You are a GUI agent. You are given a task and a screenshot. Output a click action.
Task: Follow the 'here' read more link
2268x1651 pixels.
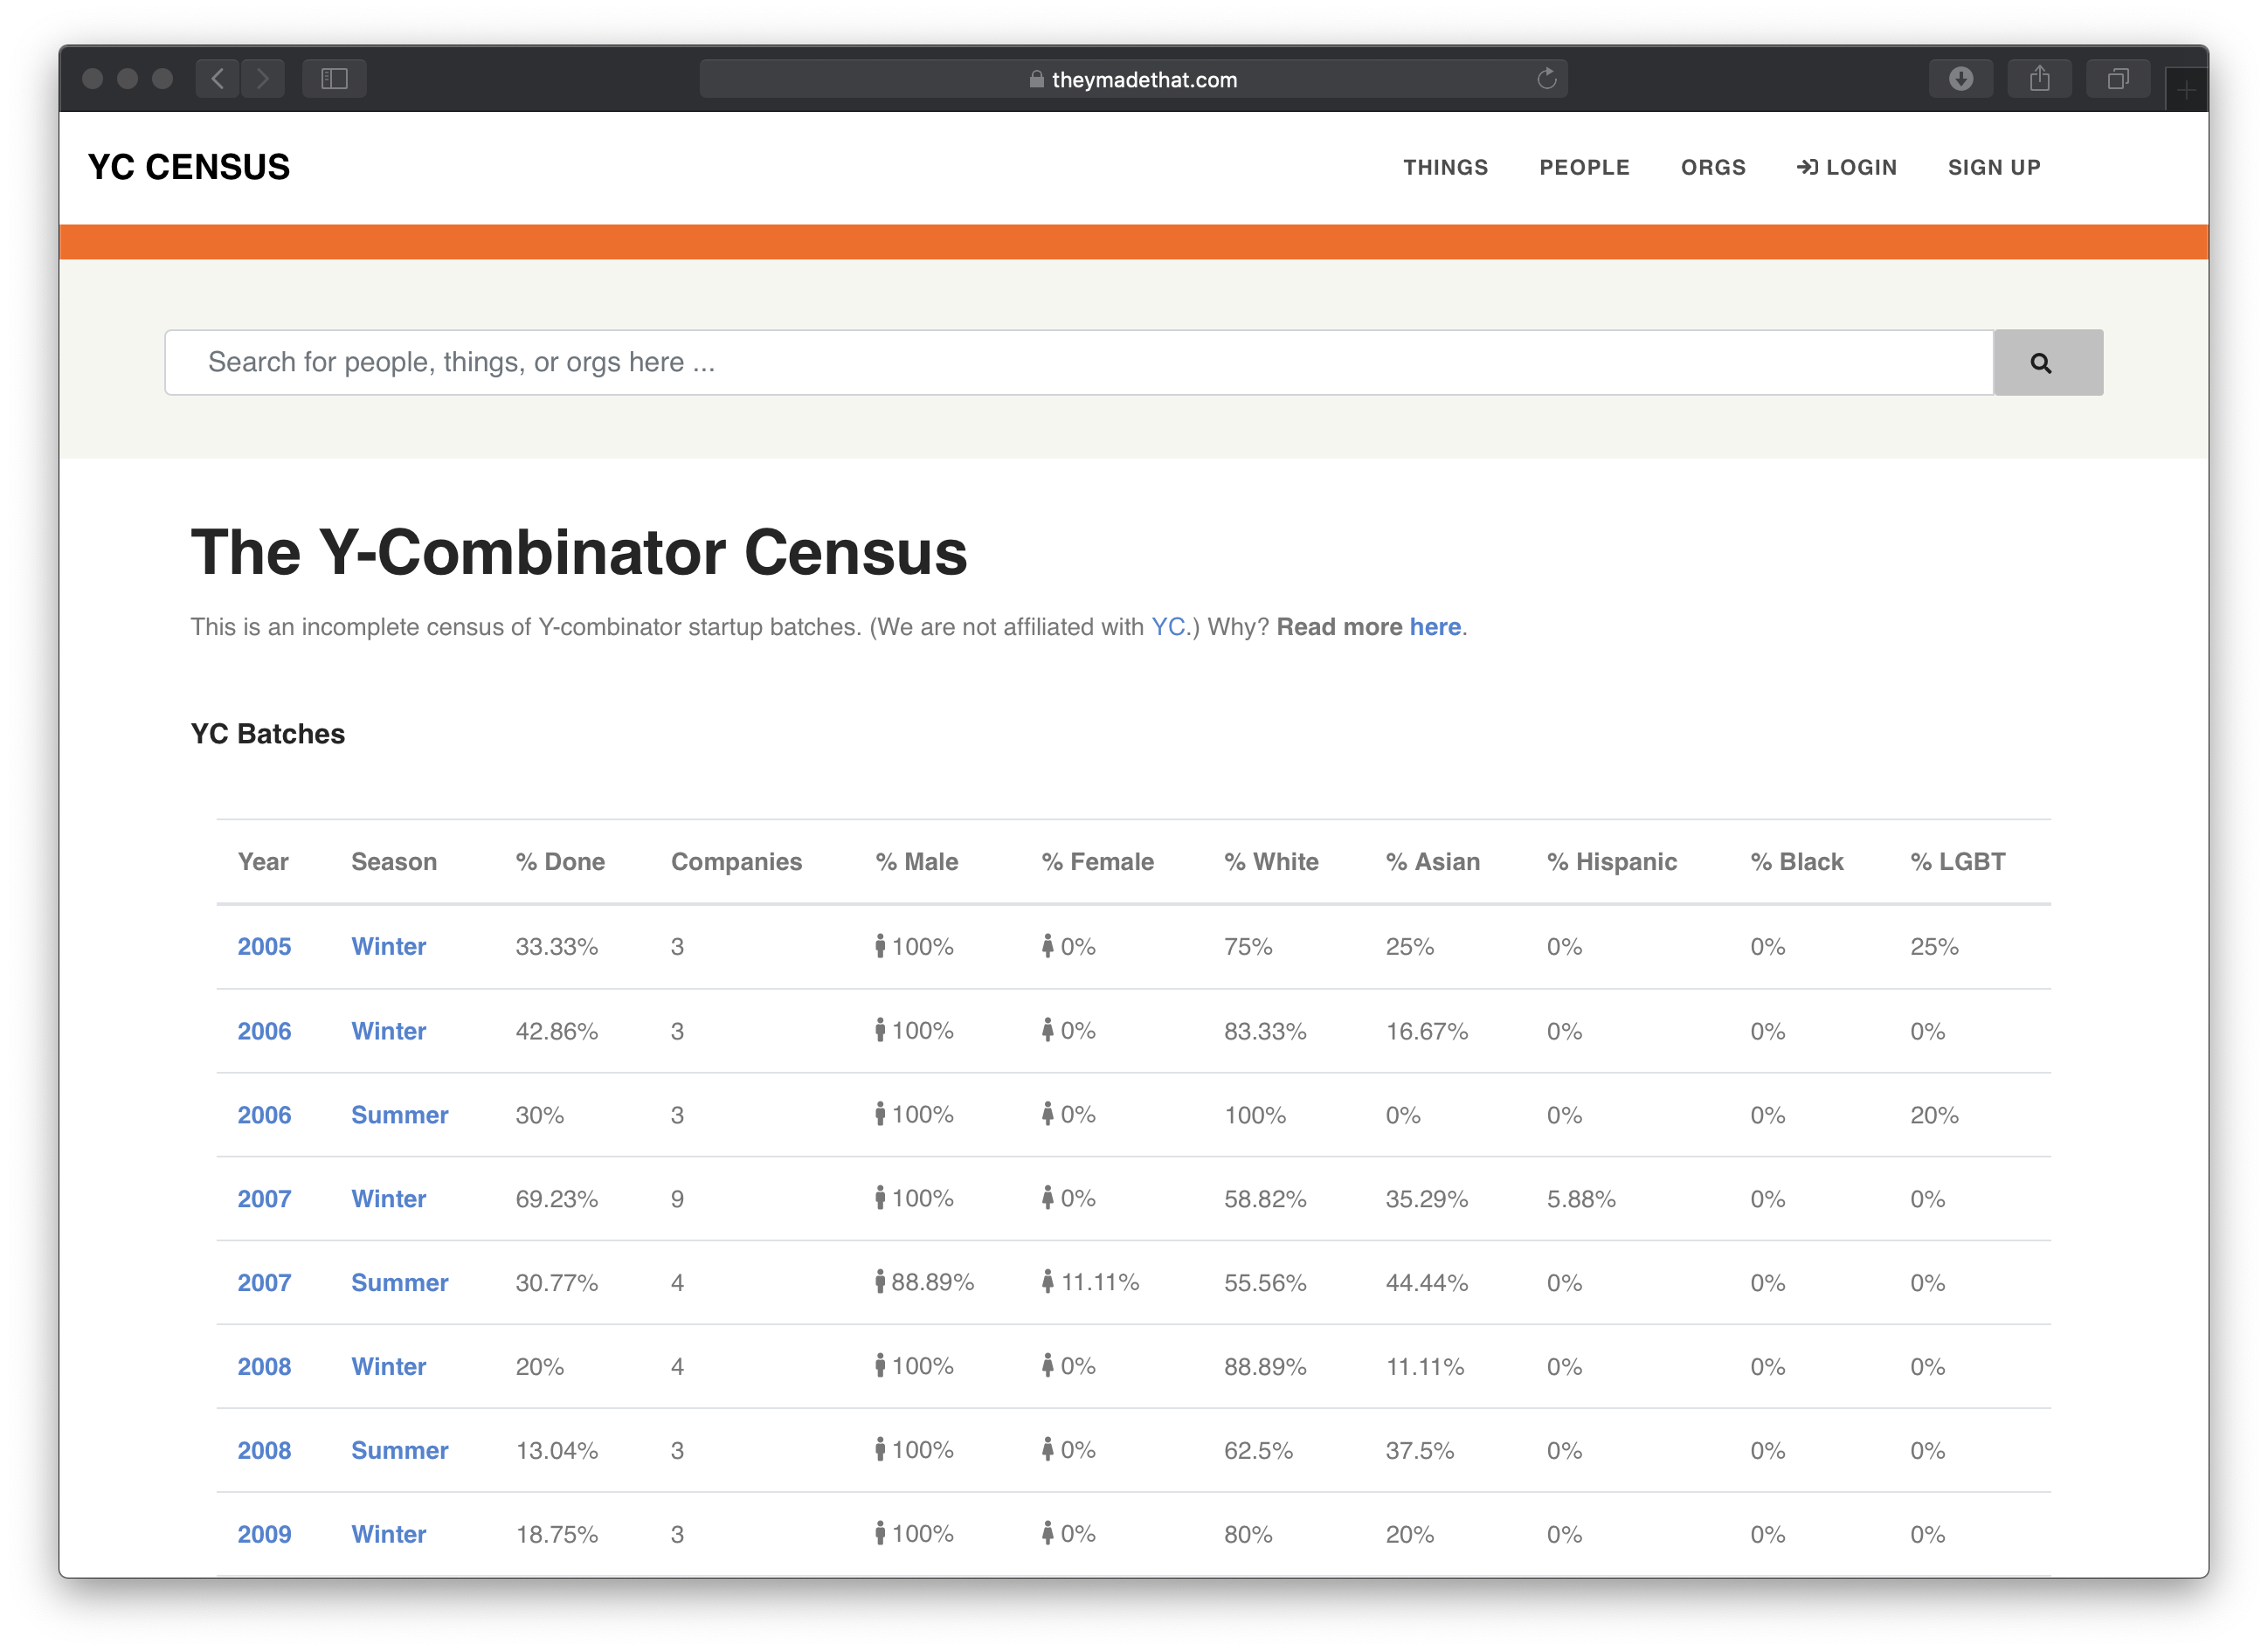pyautogui.click(x=1435, y=627)
